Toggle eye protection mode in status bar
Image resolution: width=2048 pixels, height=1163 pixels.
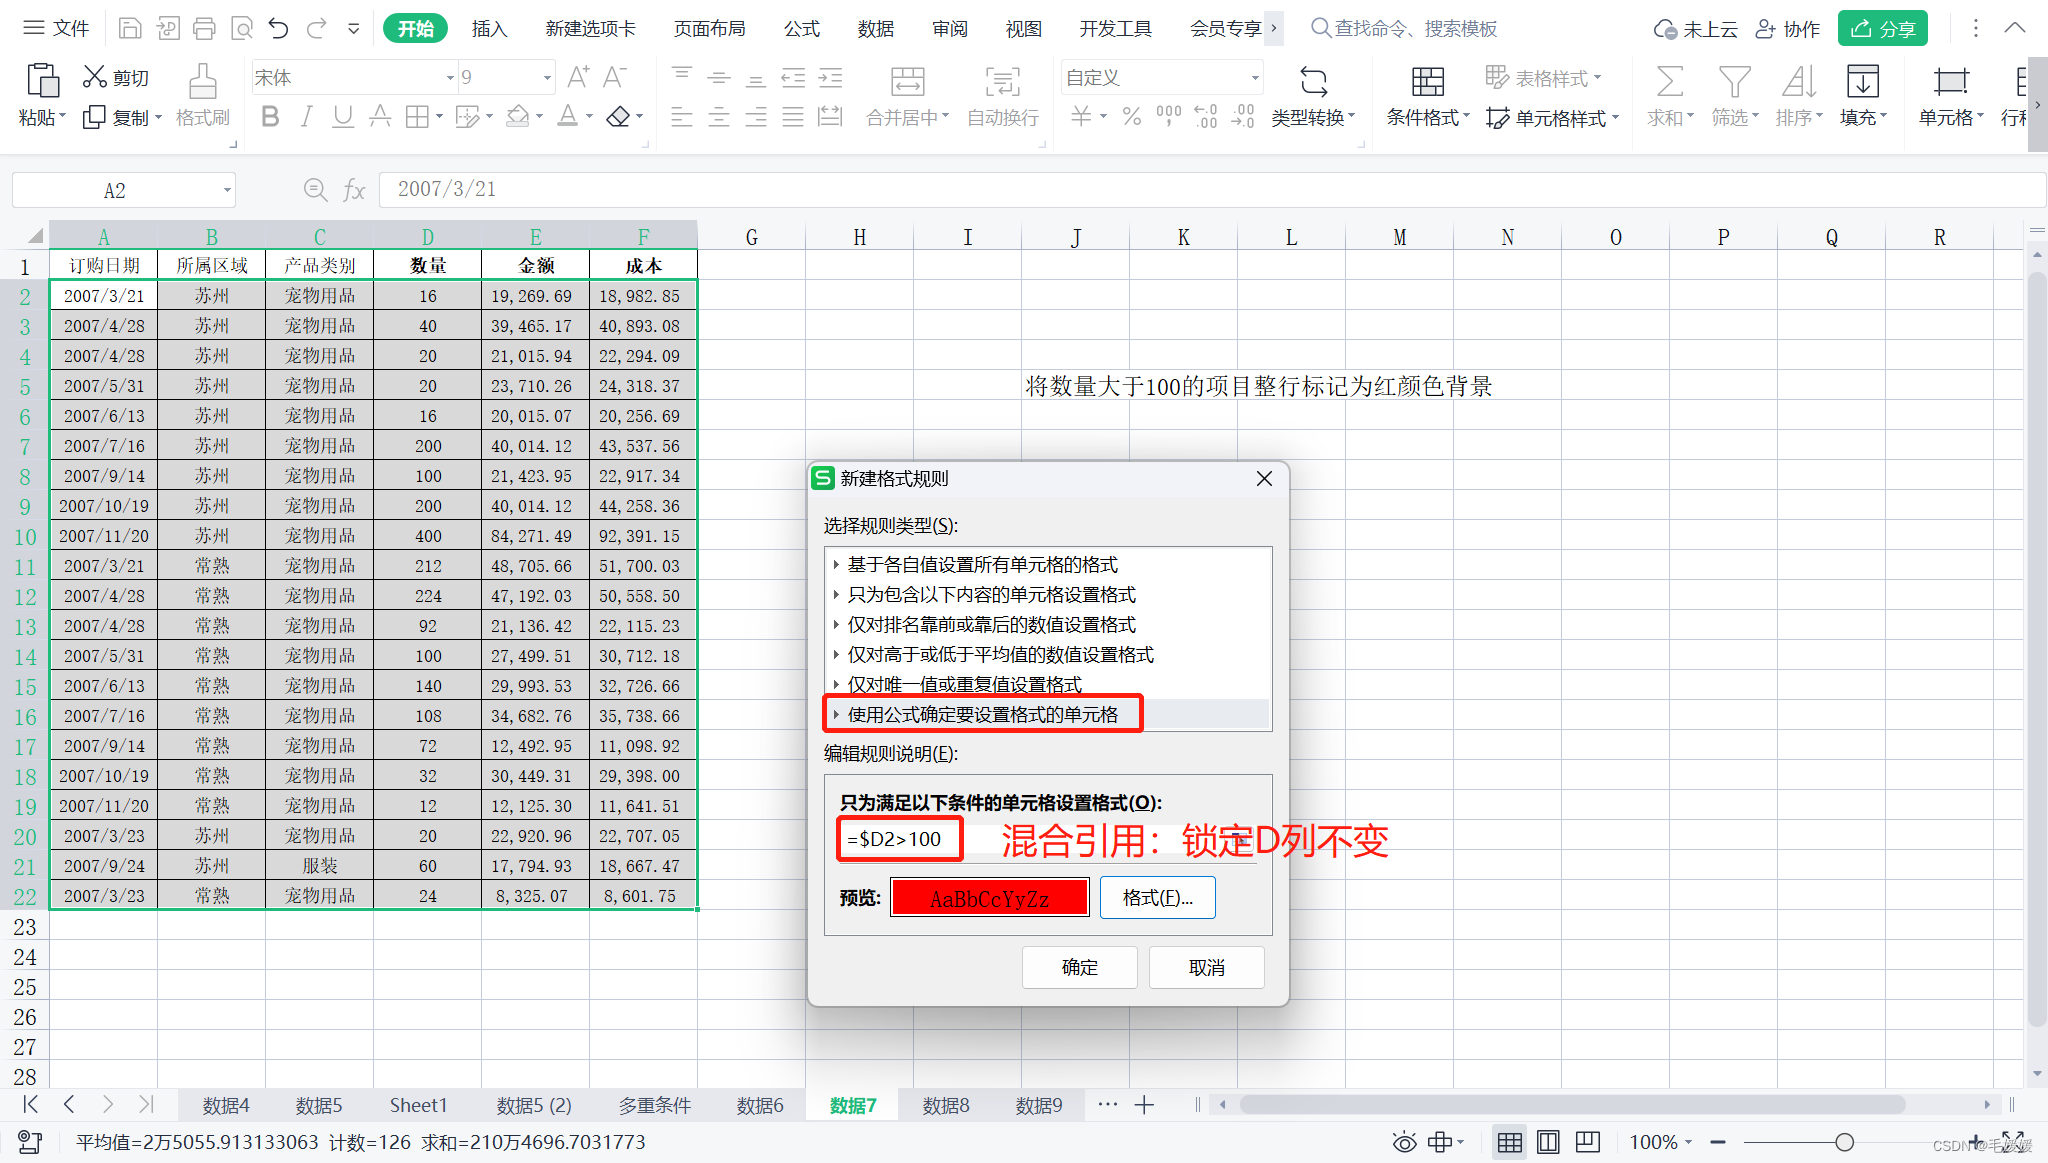pos(1404,1142)
